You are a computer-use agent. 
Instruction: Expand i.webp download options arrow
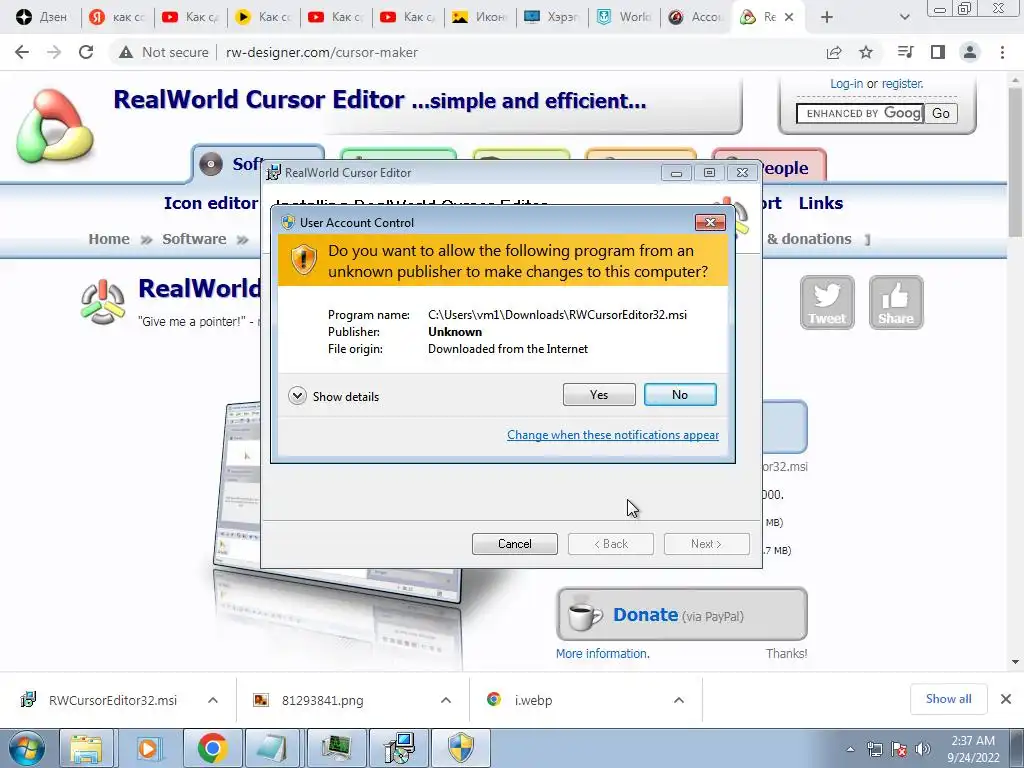pyautogui.click(x=679, y=700)
